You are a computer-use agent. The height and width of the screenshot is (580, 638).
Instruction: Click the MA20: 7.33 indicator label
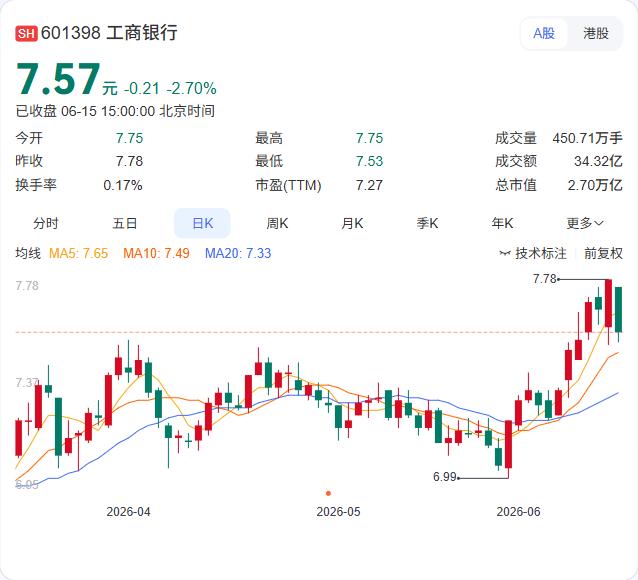[x=238, y=253]
